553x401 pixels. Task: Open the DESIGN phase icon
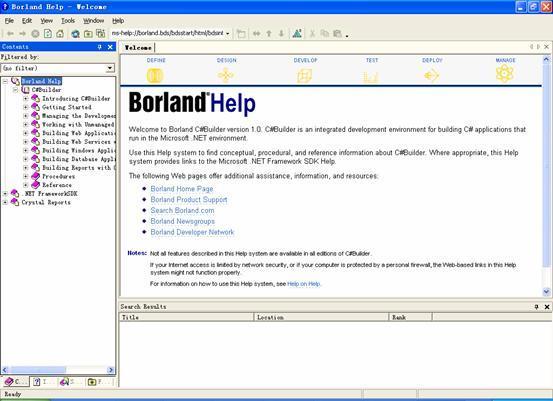click(225, 75)
